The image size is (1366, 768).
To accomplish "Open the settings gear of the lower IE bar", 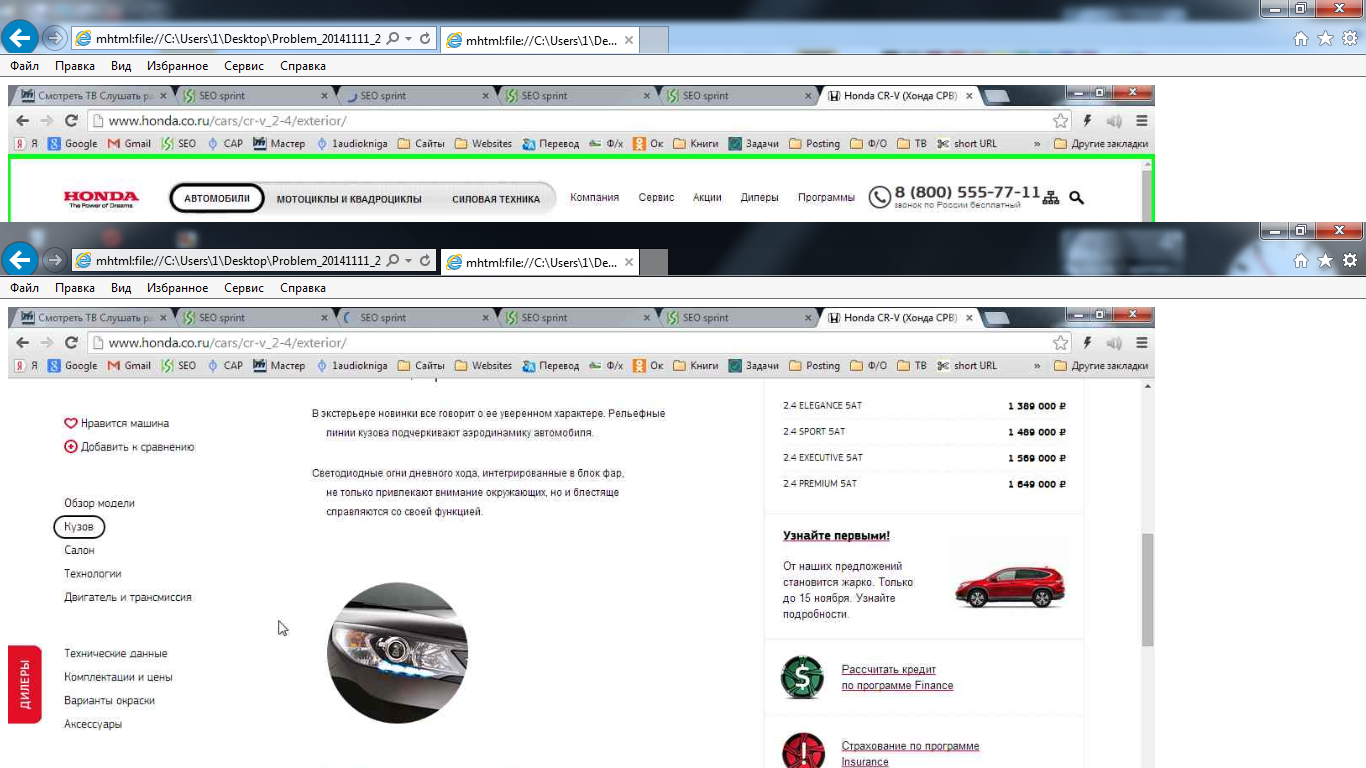I will point(1350,261).
